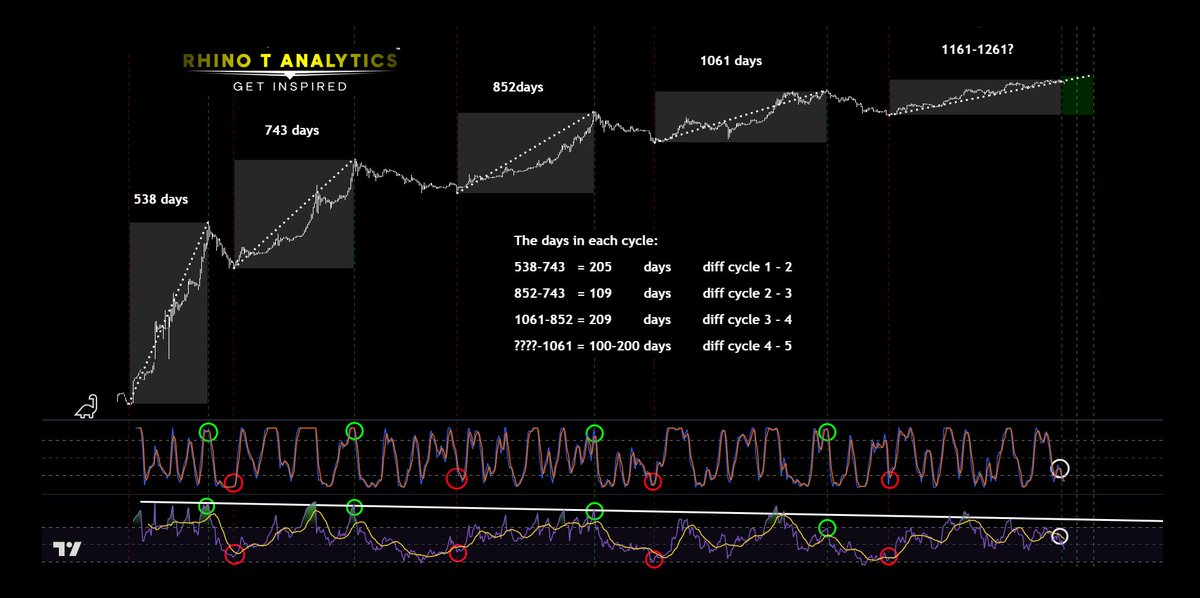The image size is (1200, 598).
Task: Select the red circle below the 538-day cycle peak
Action: pos(235,480)
